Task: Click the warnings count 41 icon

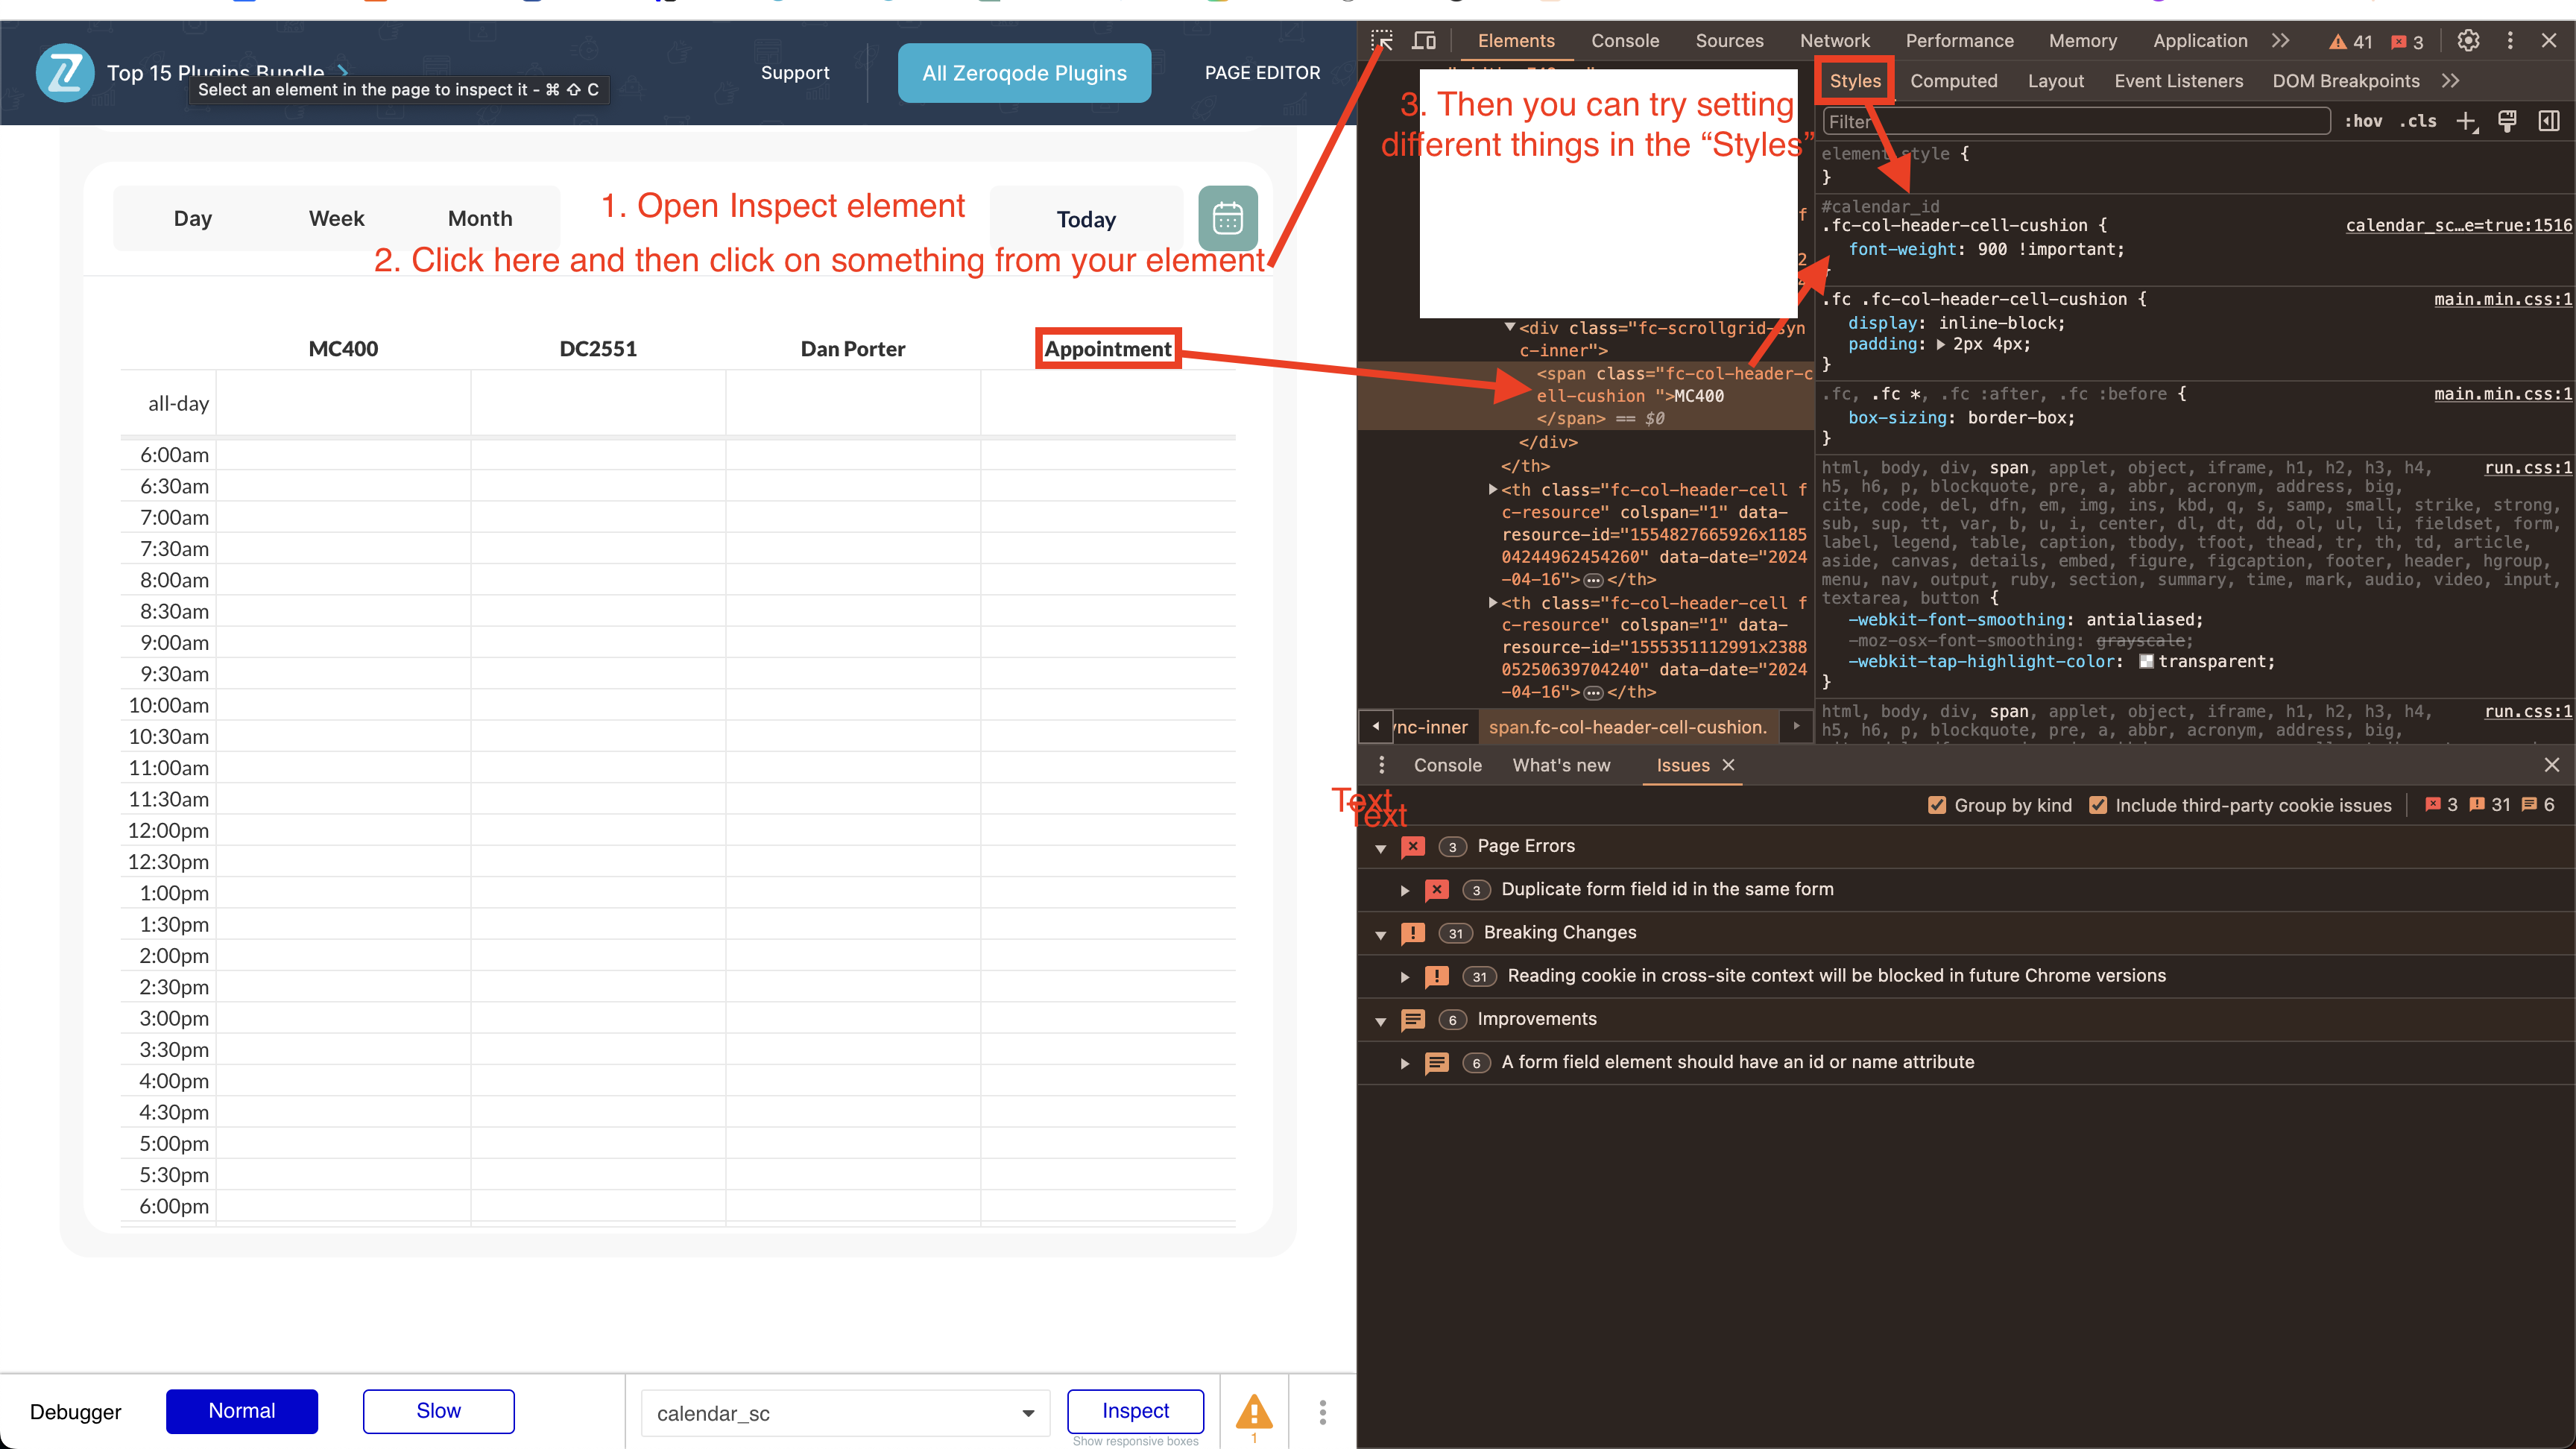Action: click(x=2350, y=42)
